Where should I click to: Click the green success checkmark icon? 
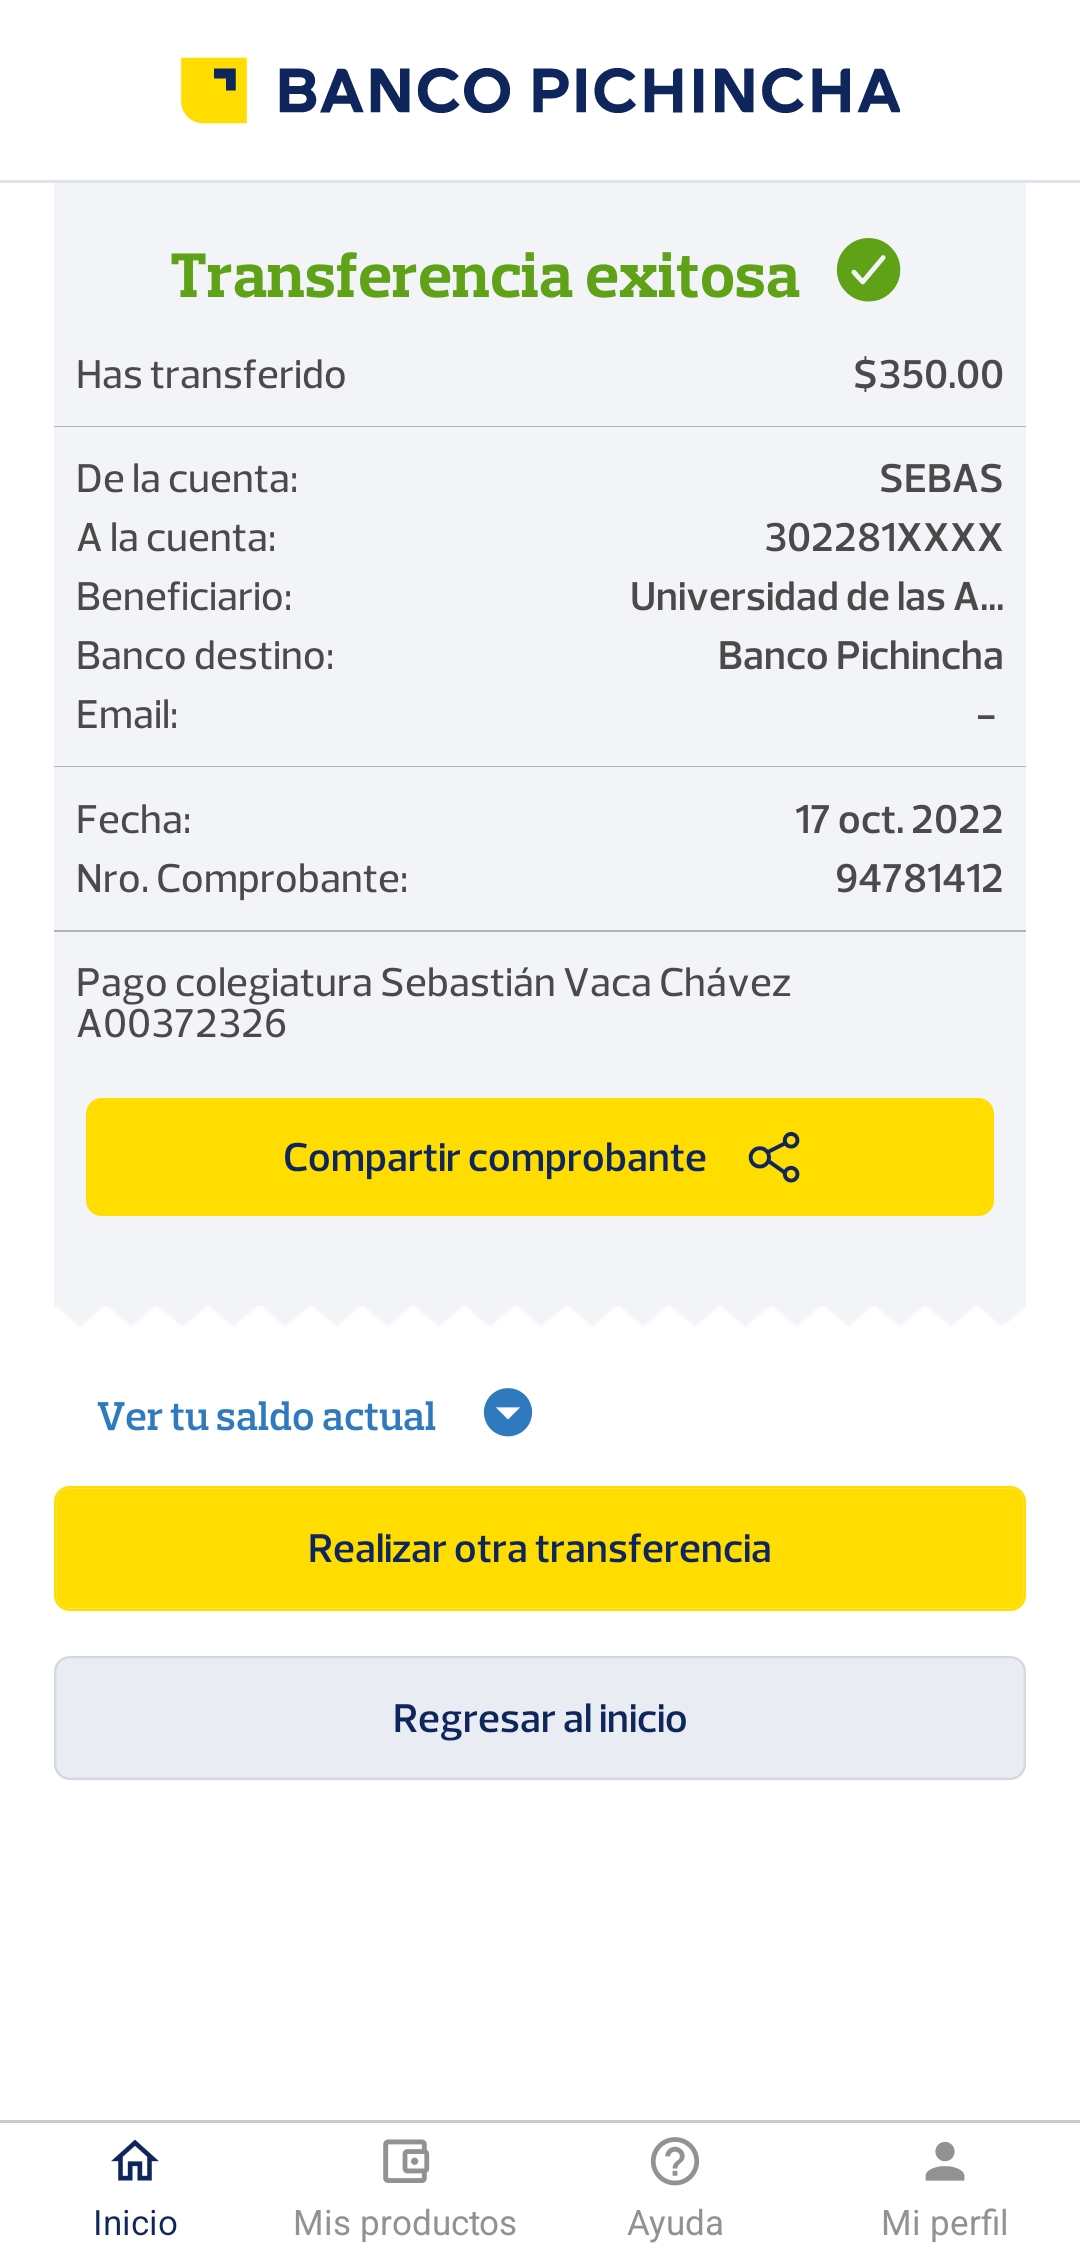(868, 270)
